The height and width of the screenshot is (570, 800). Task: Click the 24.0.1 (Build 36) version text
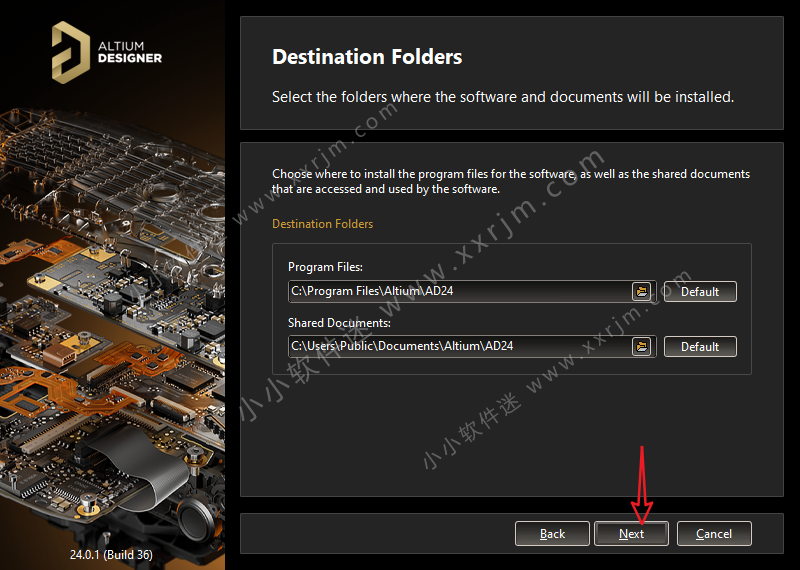pyautogui.click(x=112, y=553)
